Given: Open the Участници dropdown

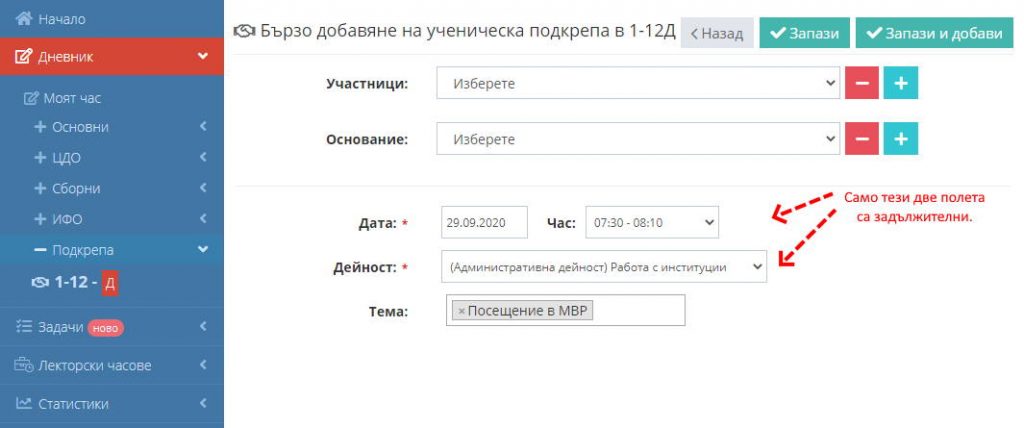Looking at the screenshot, I should (x=638, y=83).
